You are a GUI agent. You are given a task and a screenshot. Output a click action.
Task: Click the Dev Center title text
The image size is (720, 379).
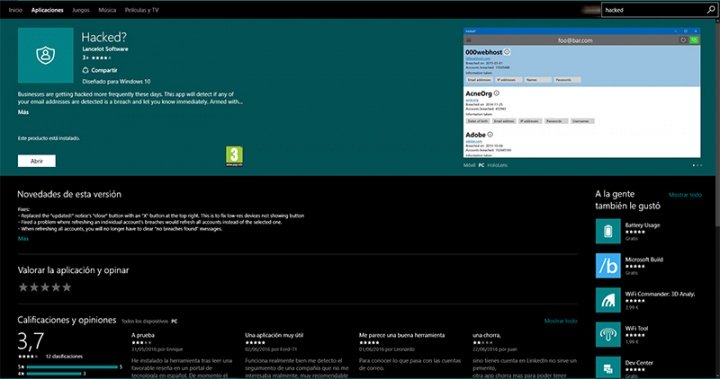pyautogui.click(x=639, y=363)
